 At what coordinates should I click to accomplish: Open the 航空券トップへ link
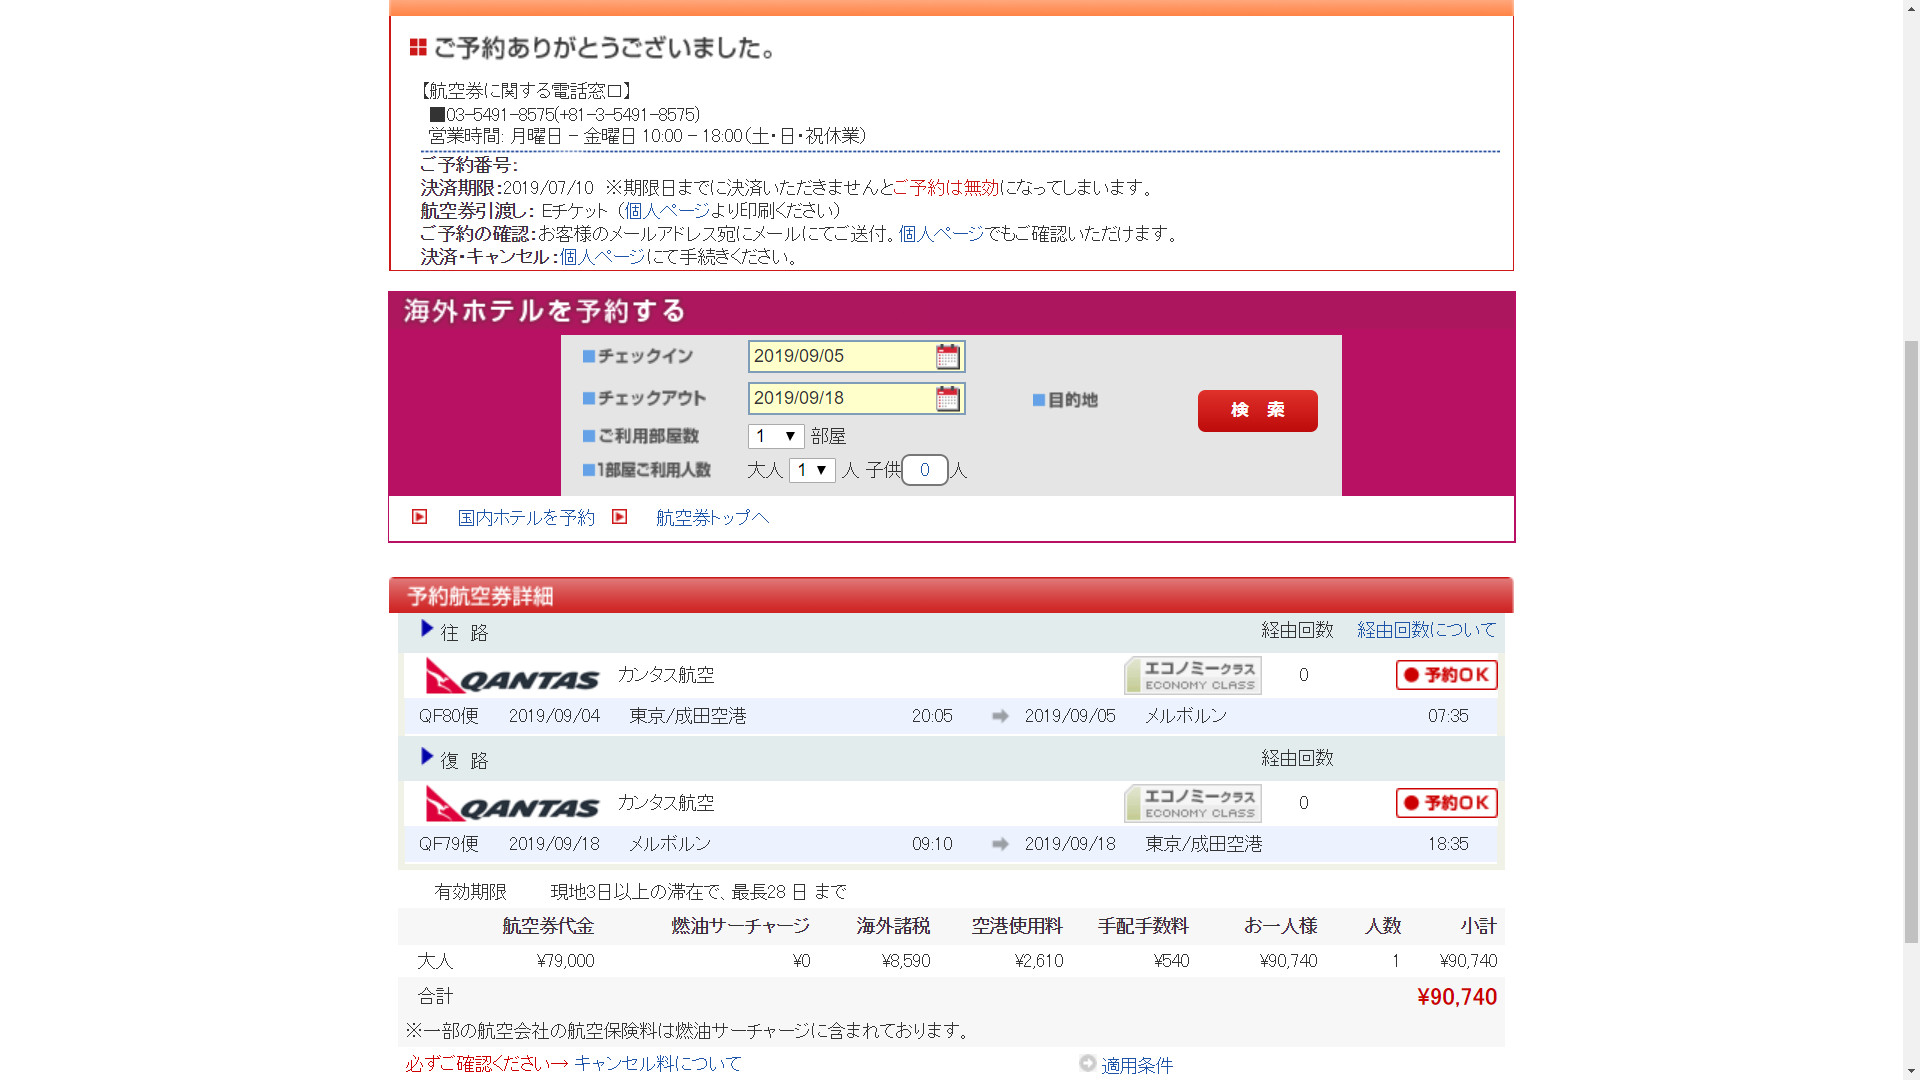tap(712, 518)
